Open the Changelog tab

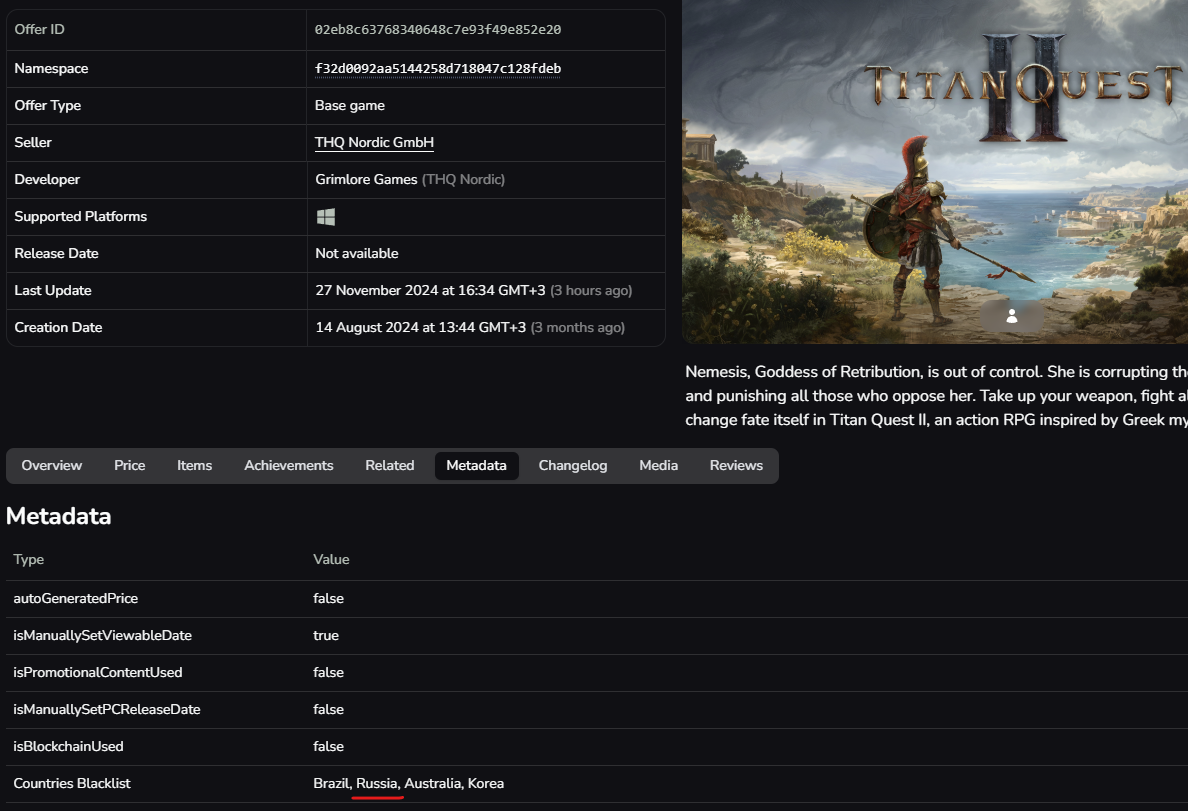(573, 465)
